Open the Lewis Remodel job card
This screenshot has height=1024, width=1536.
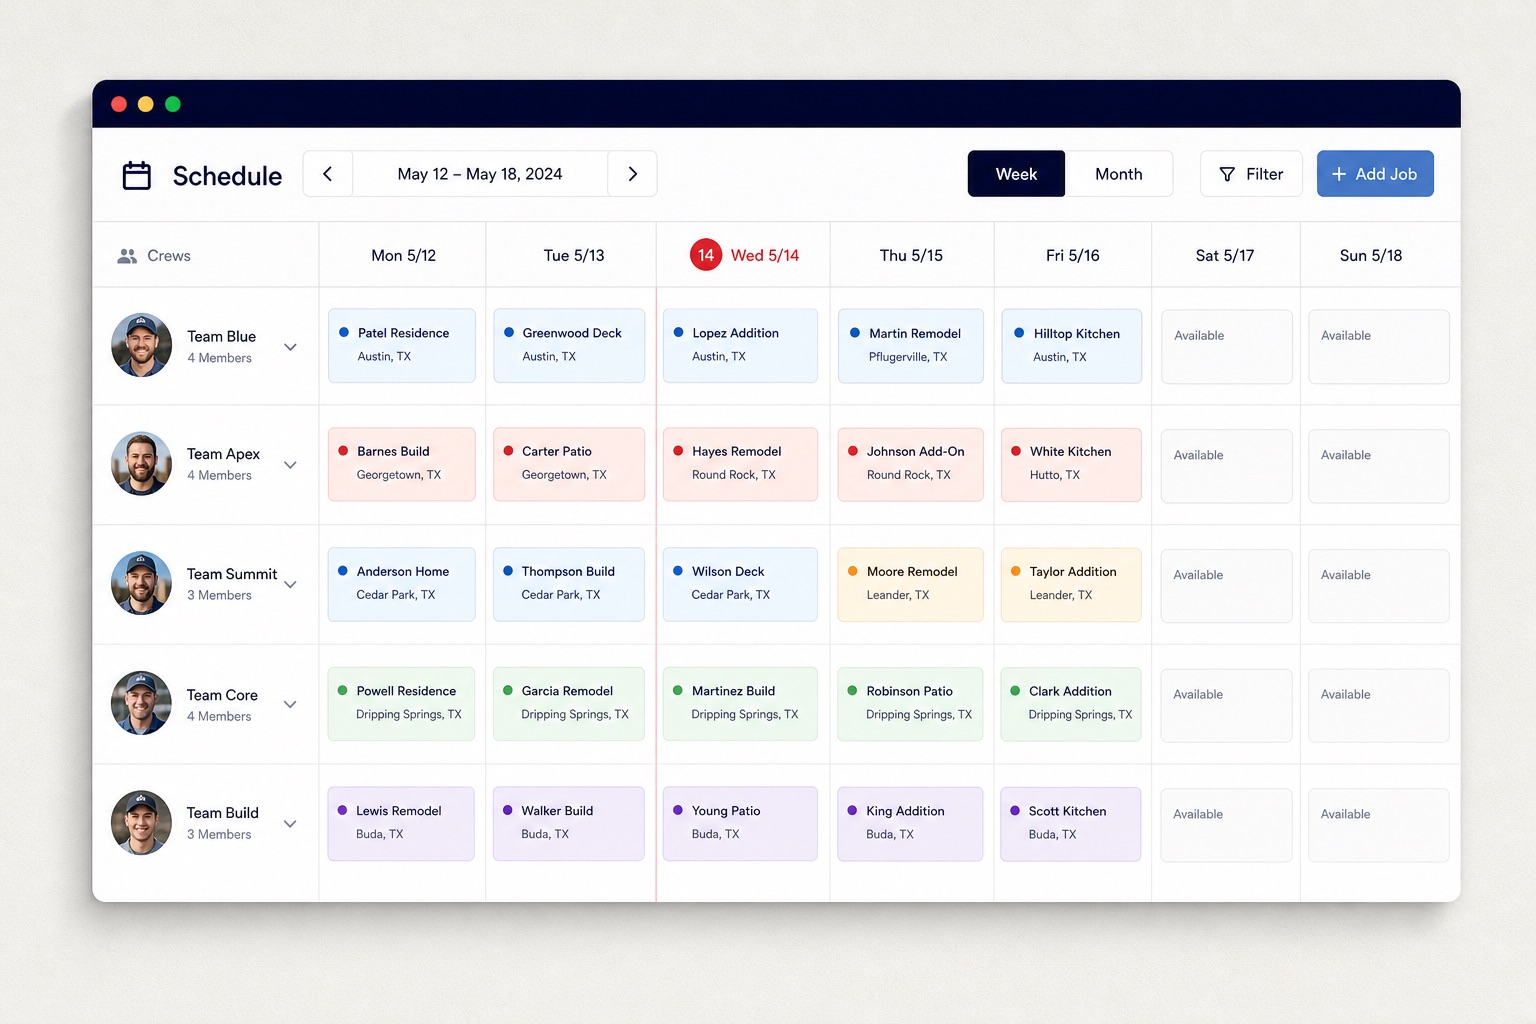tap(402, 824)
